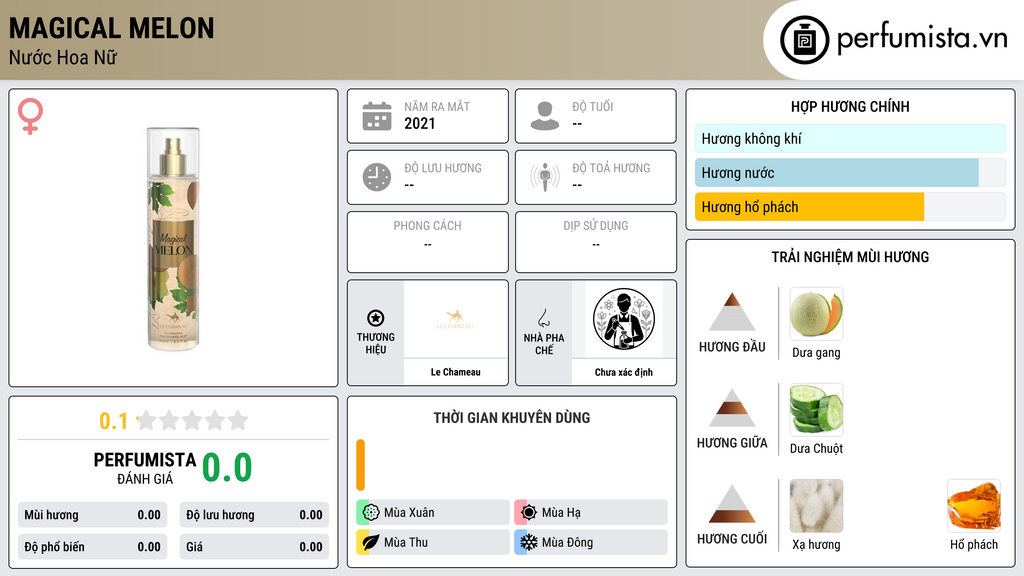Screen dimensions: 1024x576
Task: Click the female gender symbol icon
Action: [30, 116]
